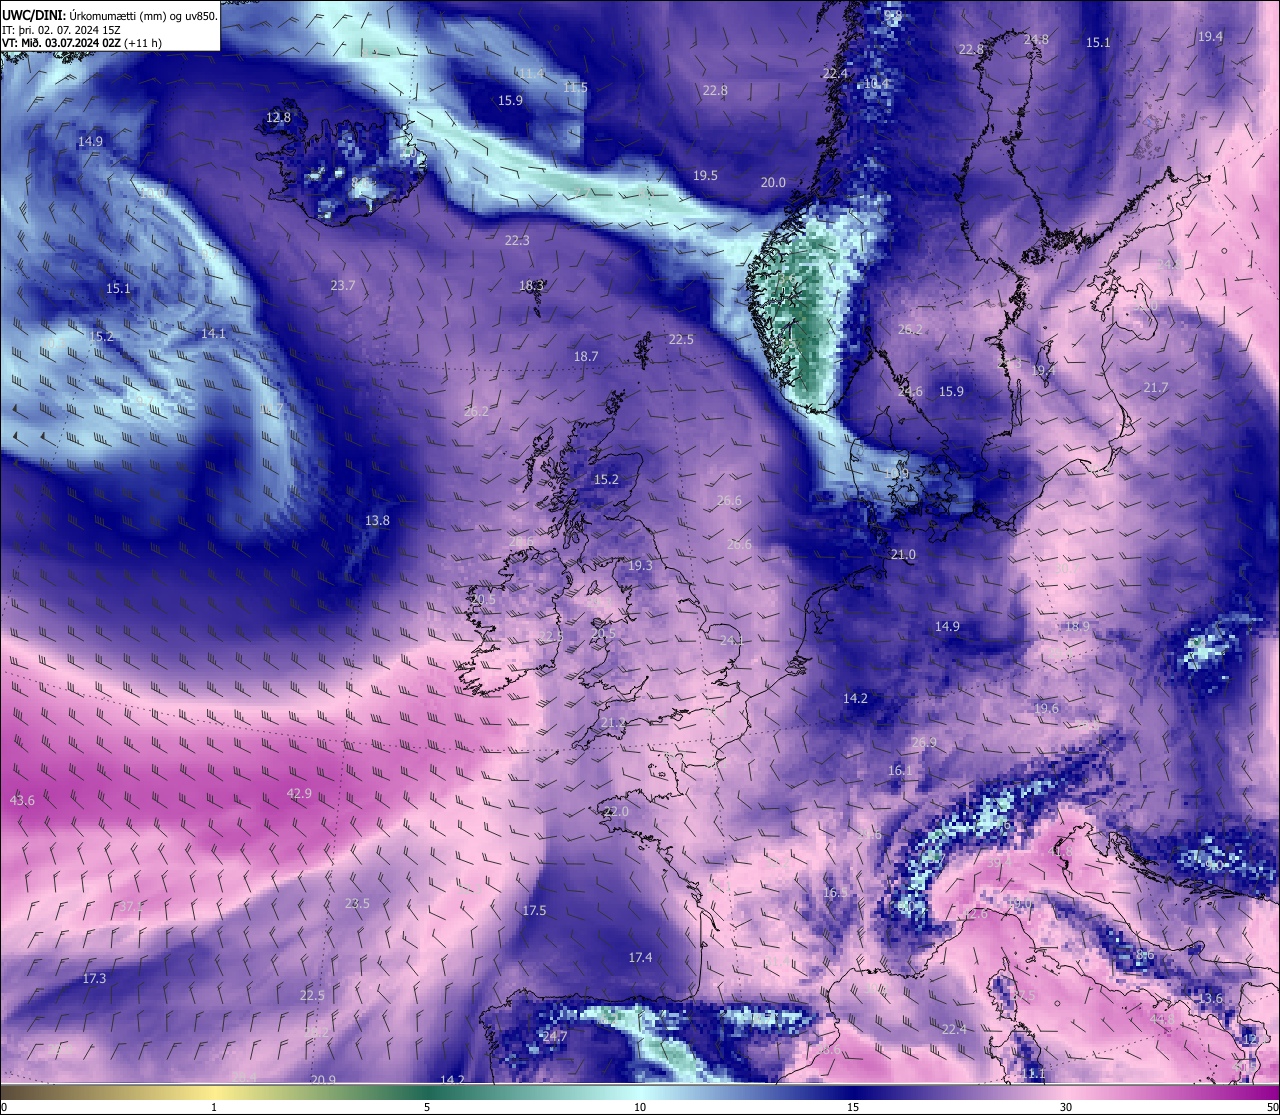Viewport: 1280px width, 1115px height.
Task: Click the 17.3 value label
Action: point(94,979)
